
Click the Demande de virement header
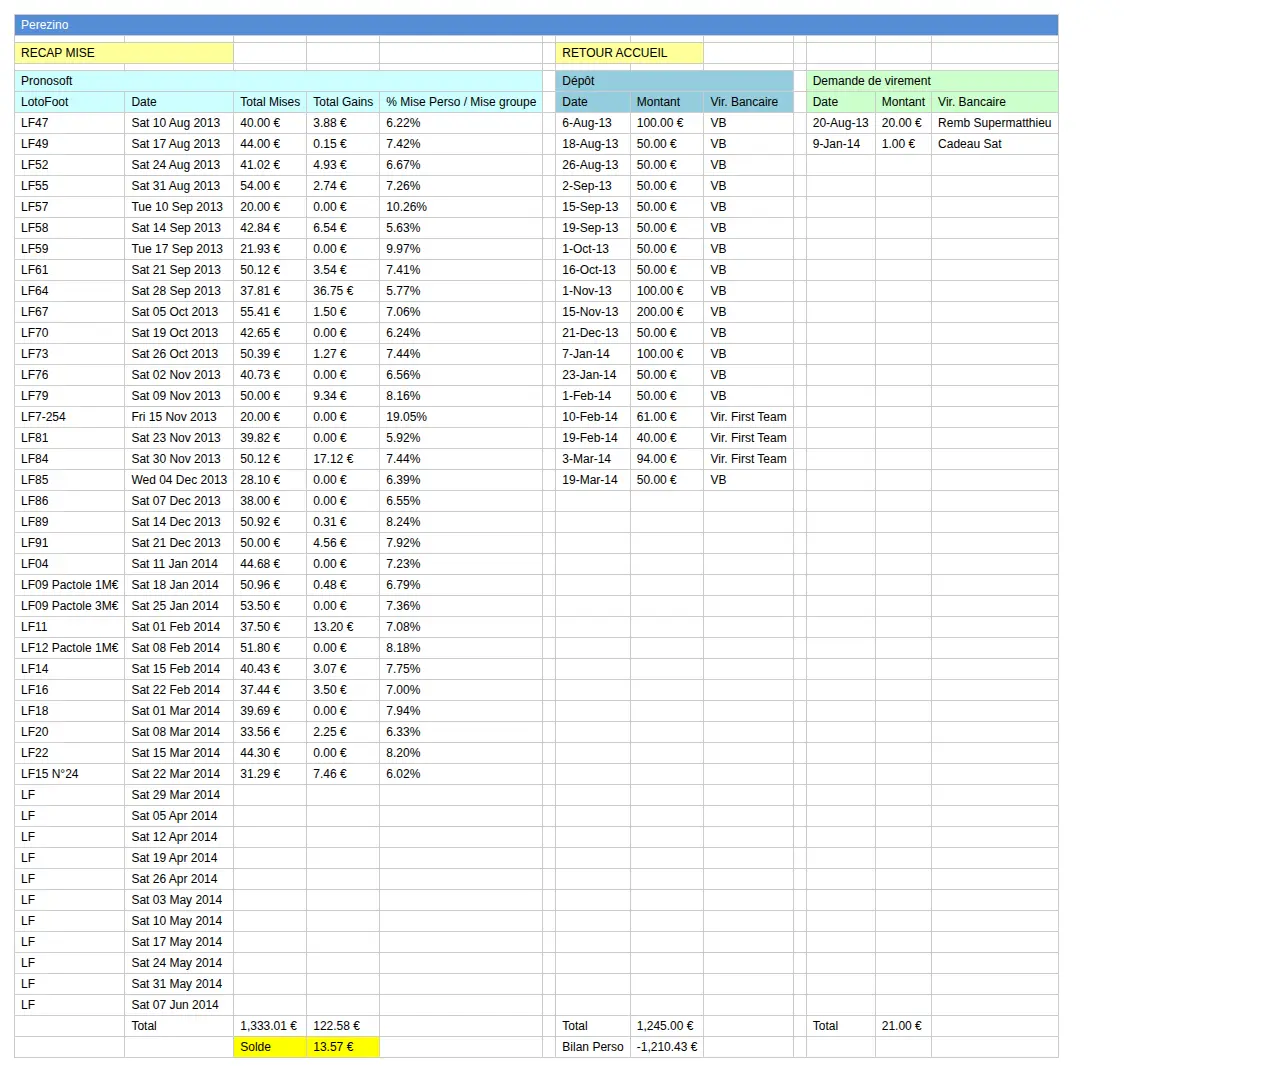click(932, 81)
